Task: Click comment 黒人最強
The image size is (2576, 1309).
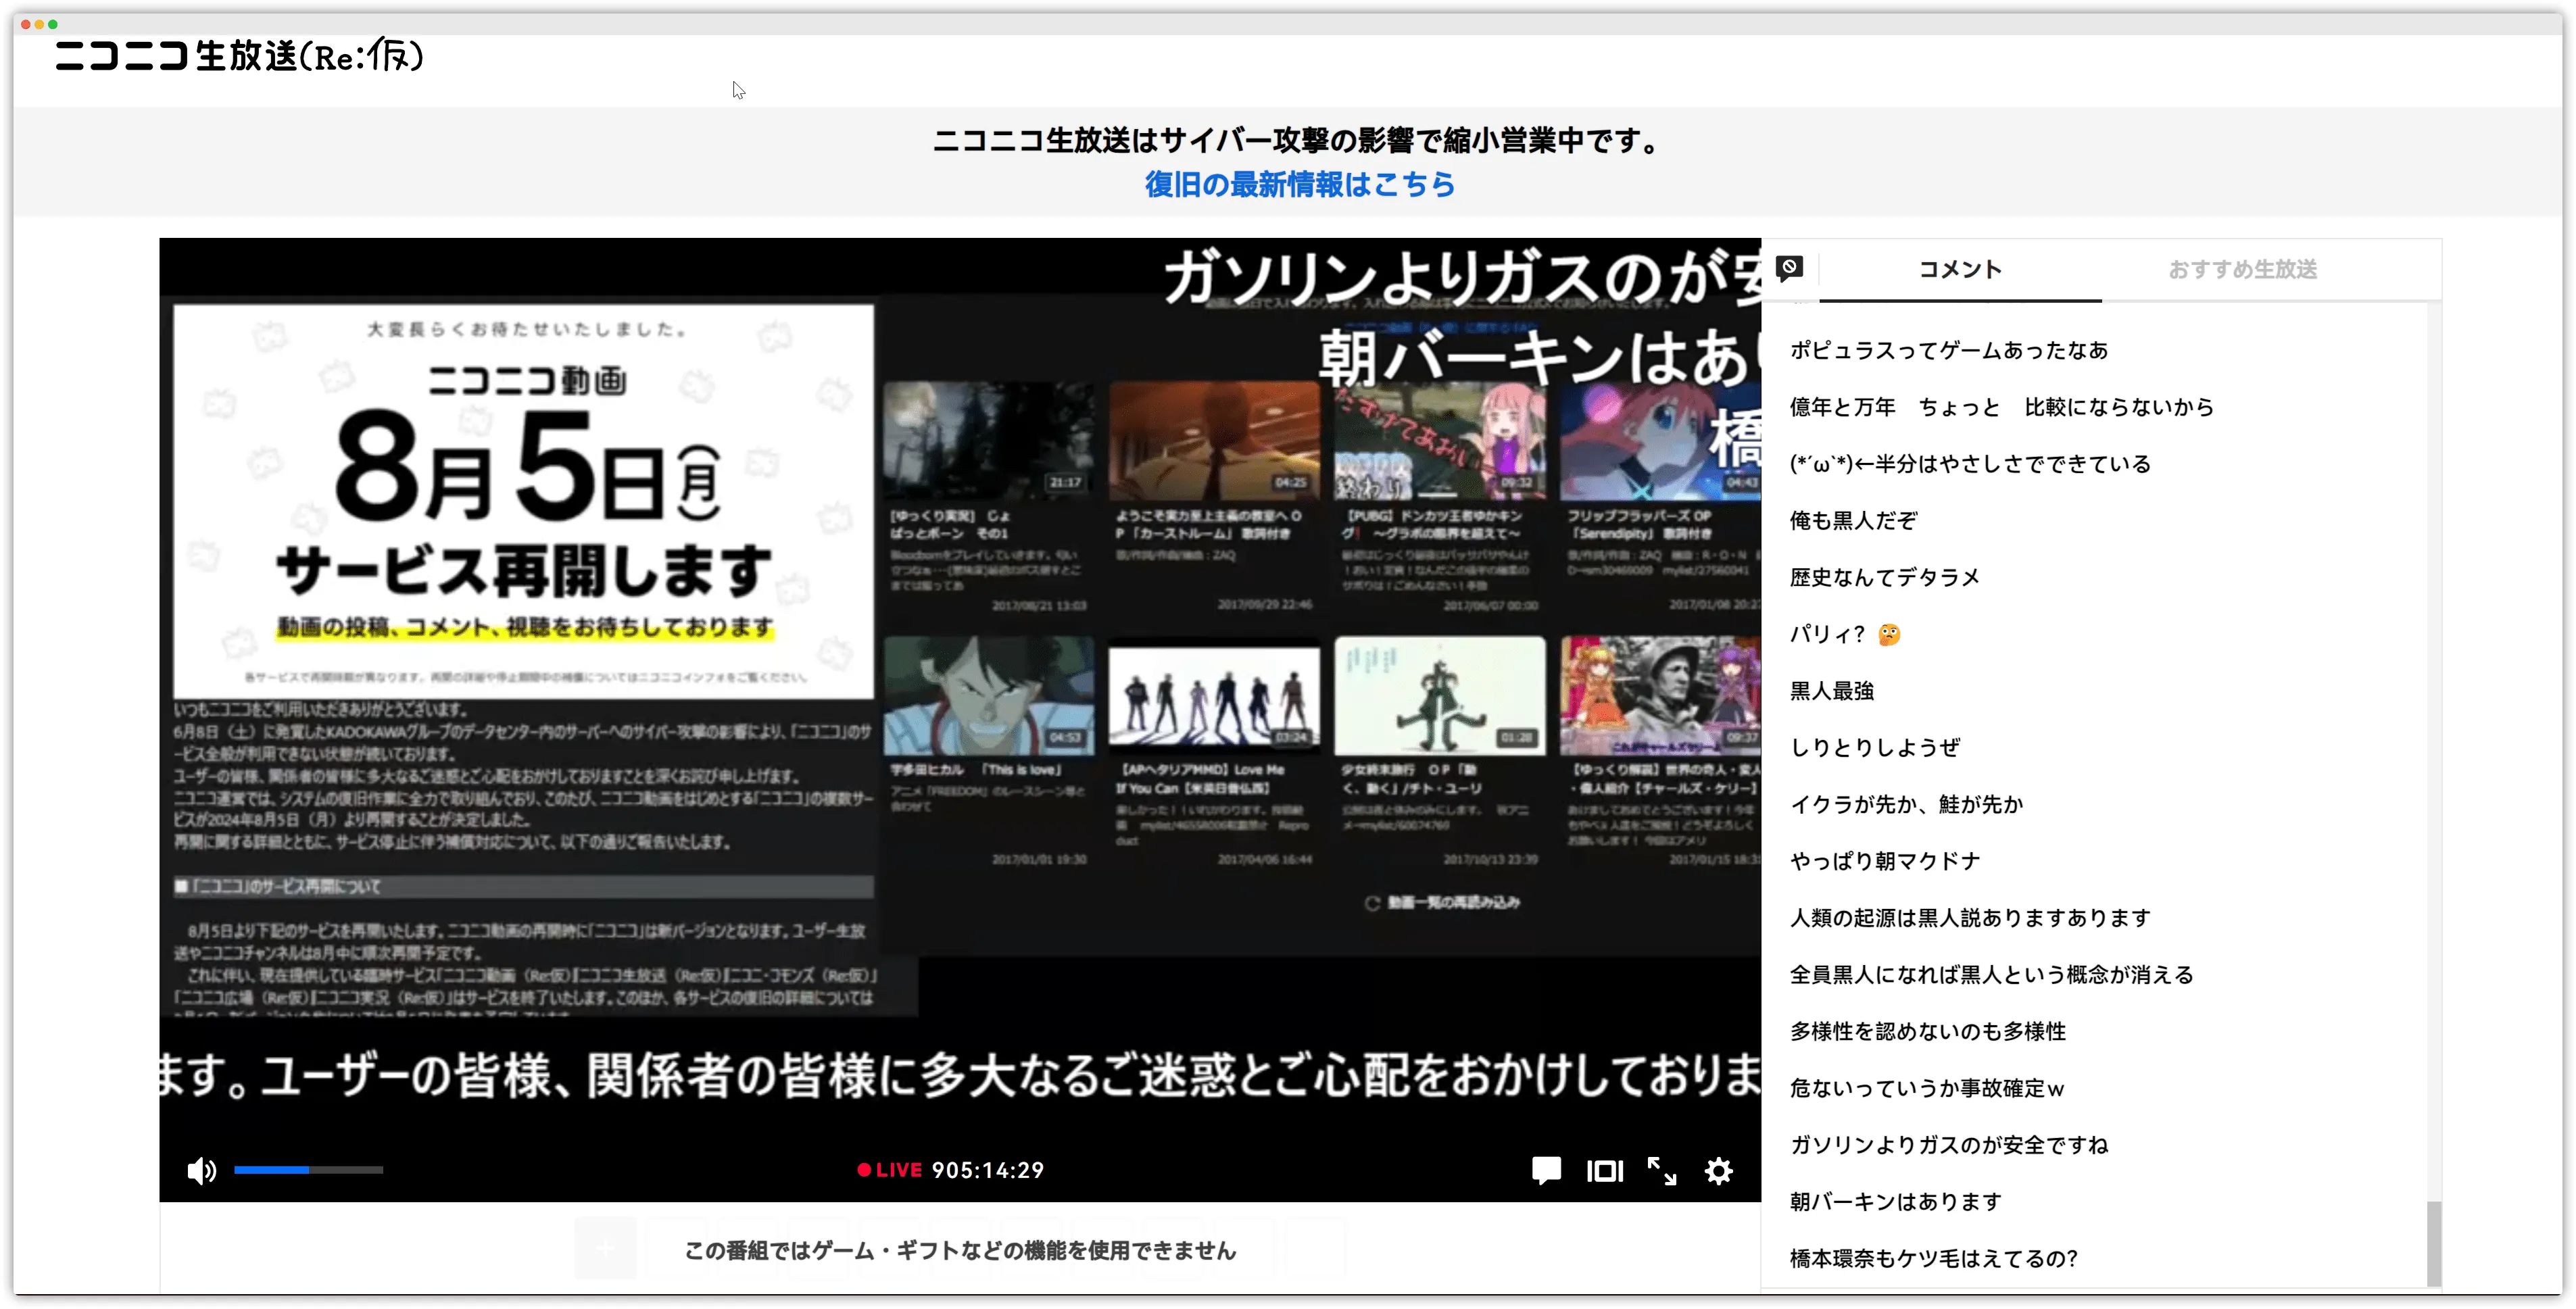Action: click(x=1832, y=691)
